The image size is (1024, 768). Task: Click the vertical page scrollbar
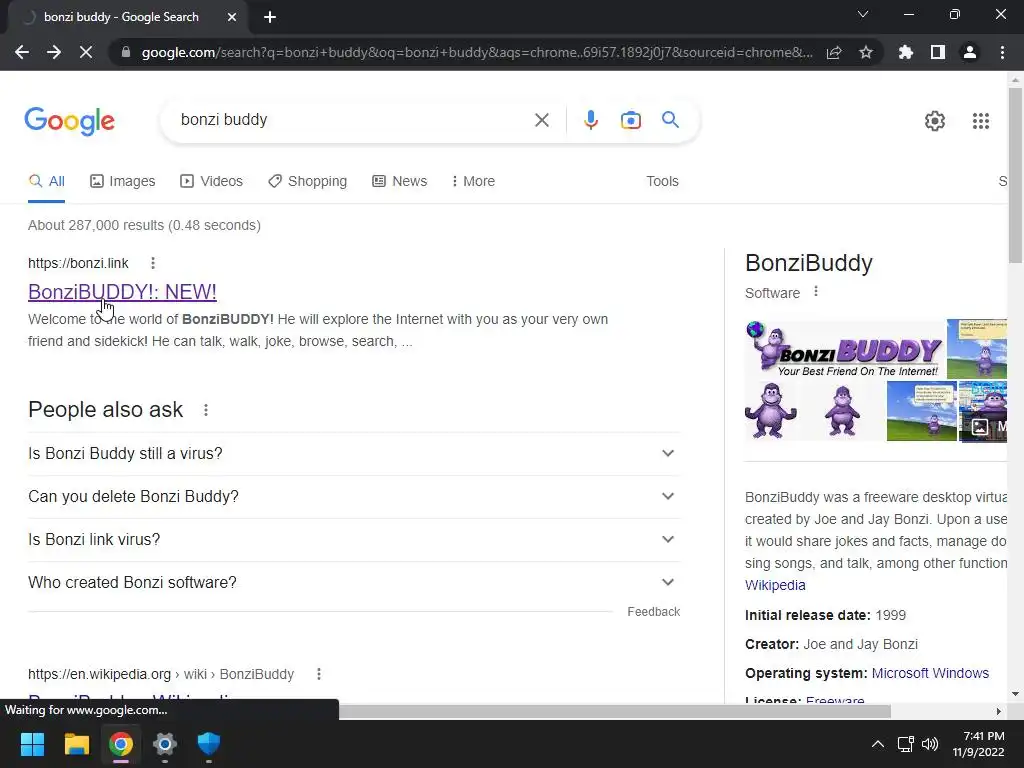pos(1015,176)
